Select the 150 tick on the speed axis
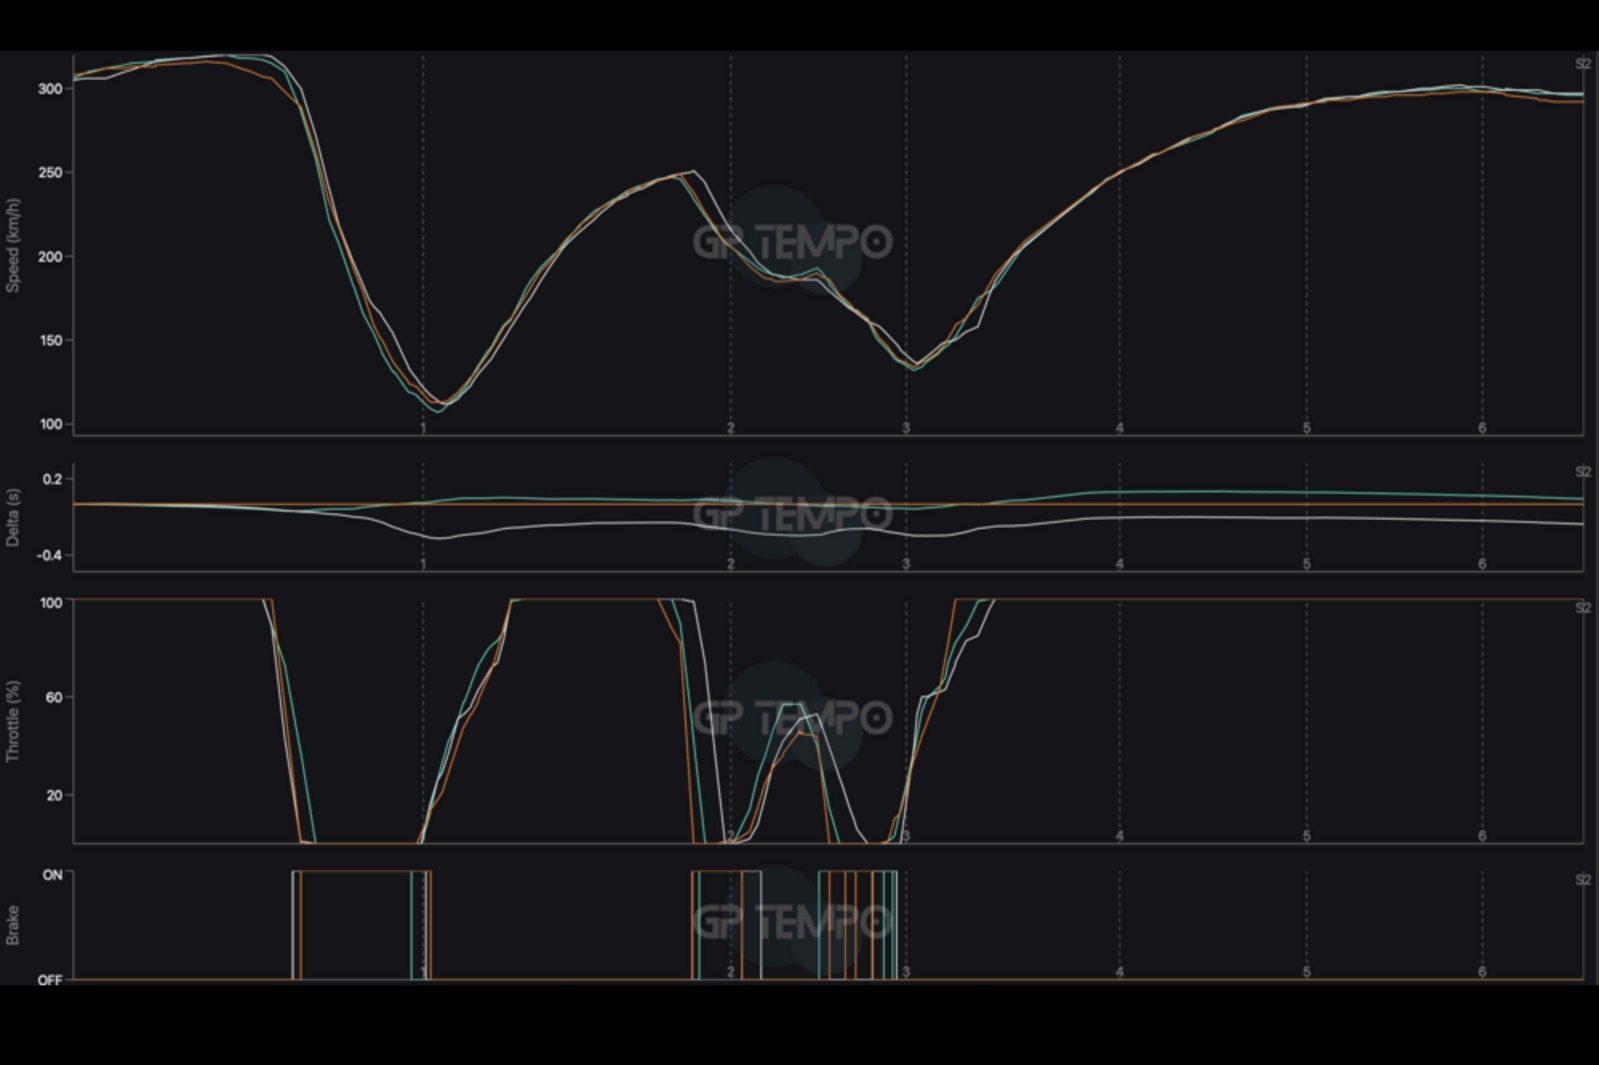This screenshot has width=1599, height=1065. click(x=50, y=341)
